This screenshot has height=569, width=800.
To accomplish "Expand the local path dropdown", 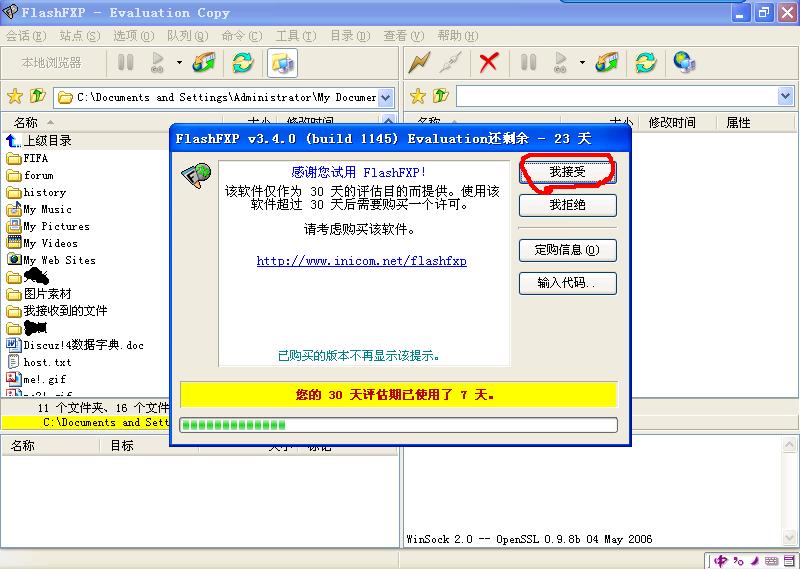I will coord(386,97).
